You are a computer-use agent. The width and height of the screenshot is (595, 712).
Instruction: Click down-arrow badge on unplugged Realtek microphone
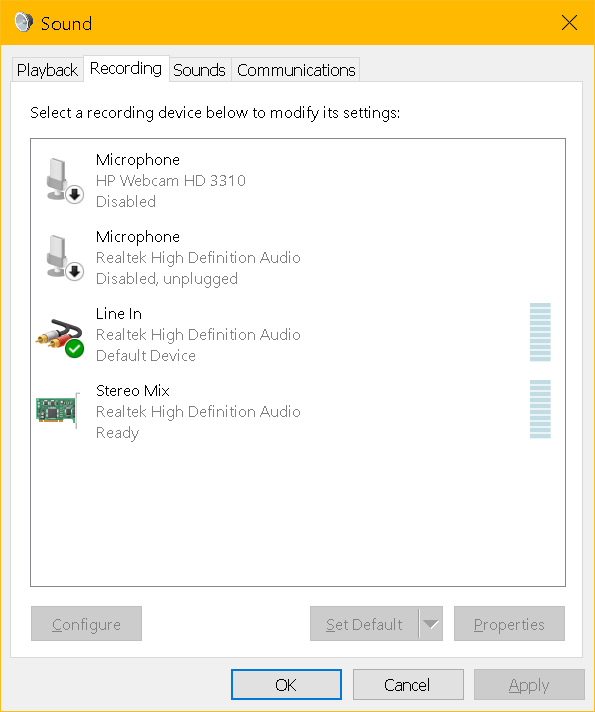[74, 272]
